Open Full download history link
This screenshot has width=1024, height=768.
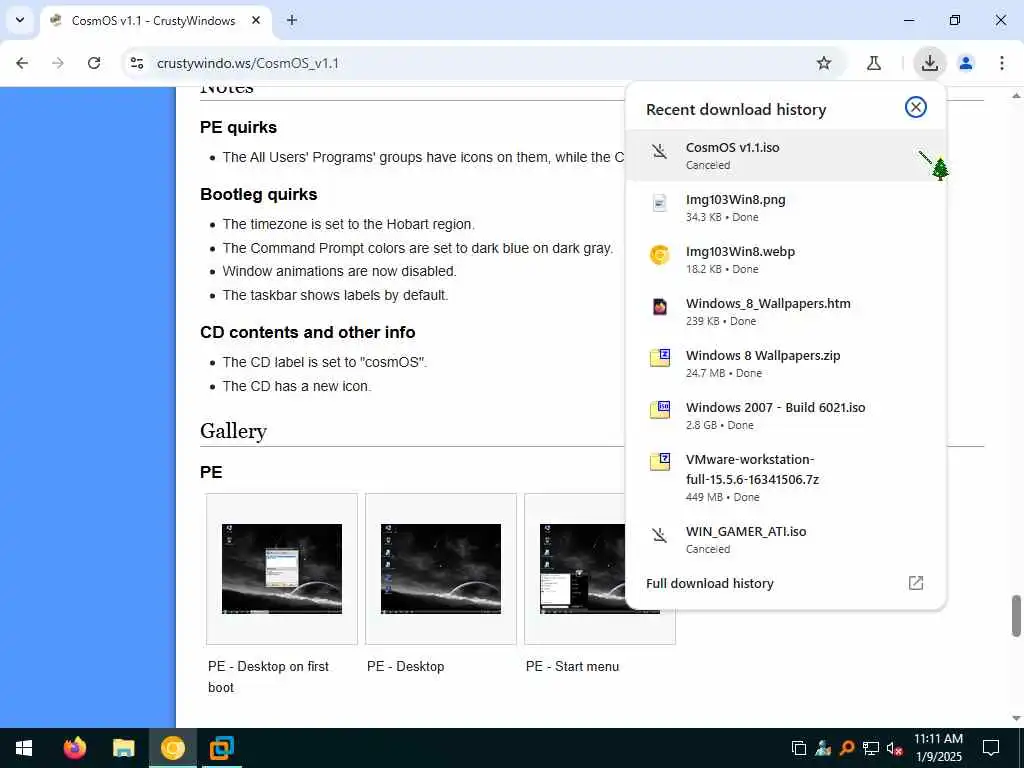pyautogui.click(x=710, y=583)
